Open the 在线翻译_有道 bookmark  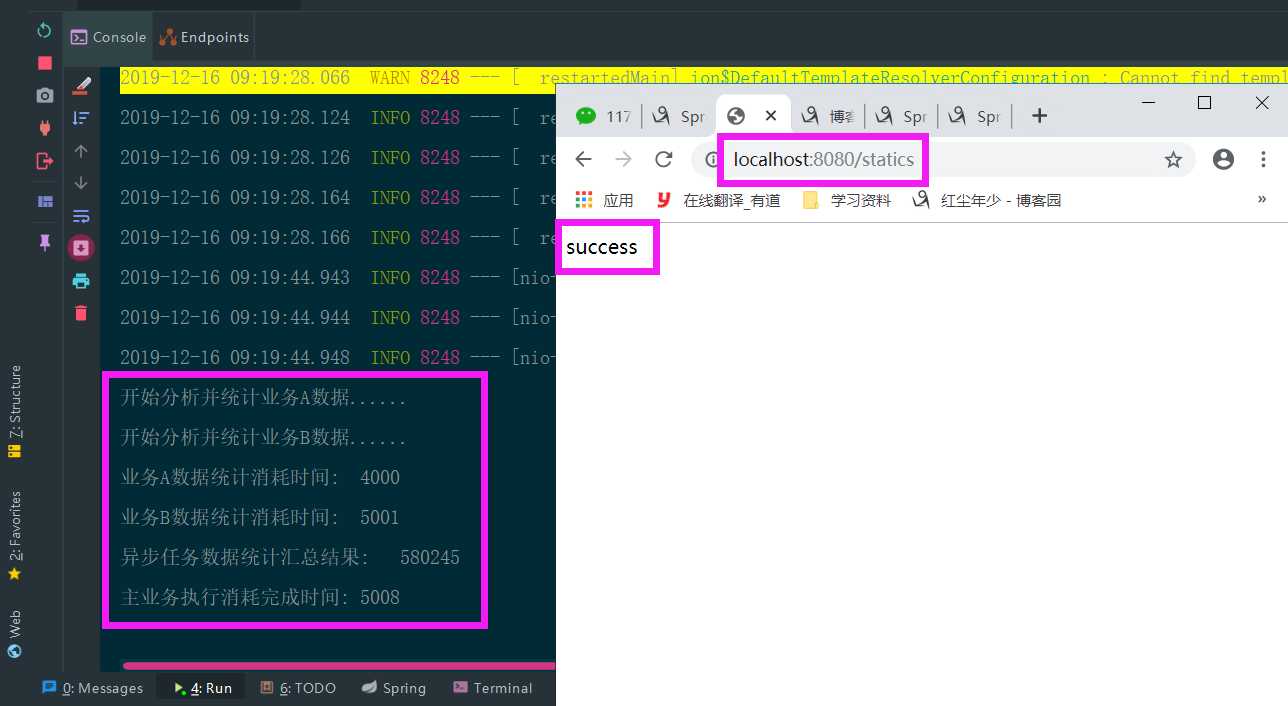pyautogui.click(x=718, y=200)
